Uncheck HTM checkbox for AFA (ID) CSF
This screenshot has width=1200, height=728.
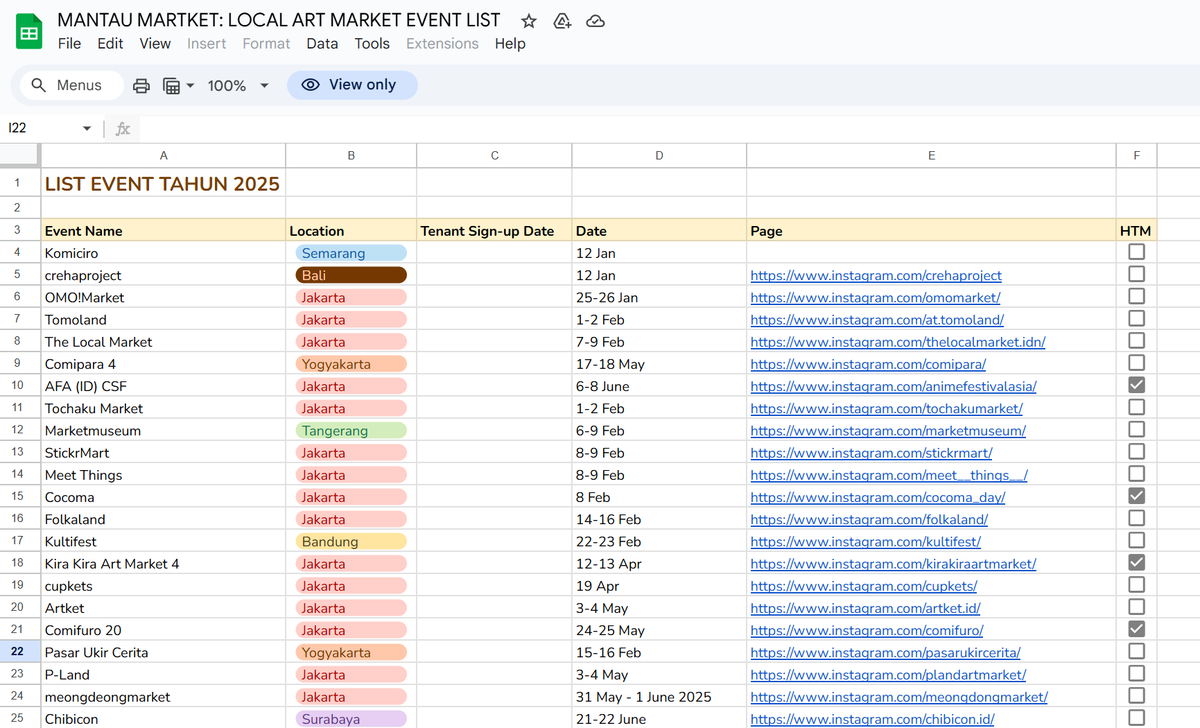tap(1136, 385)
